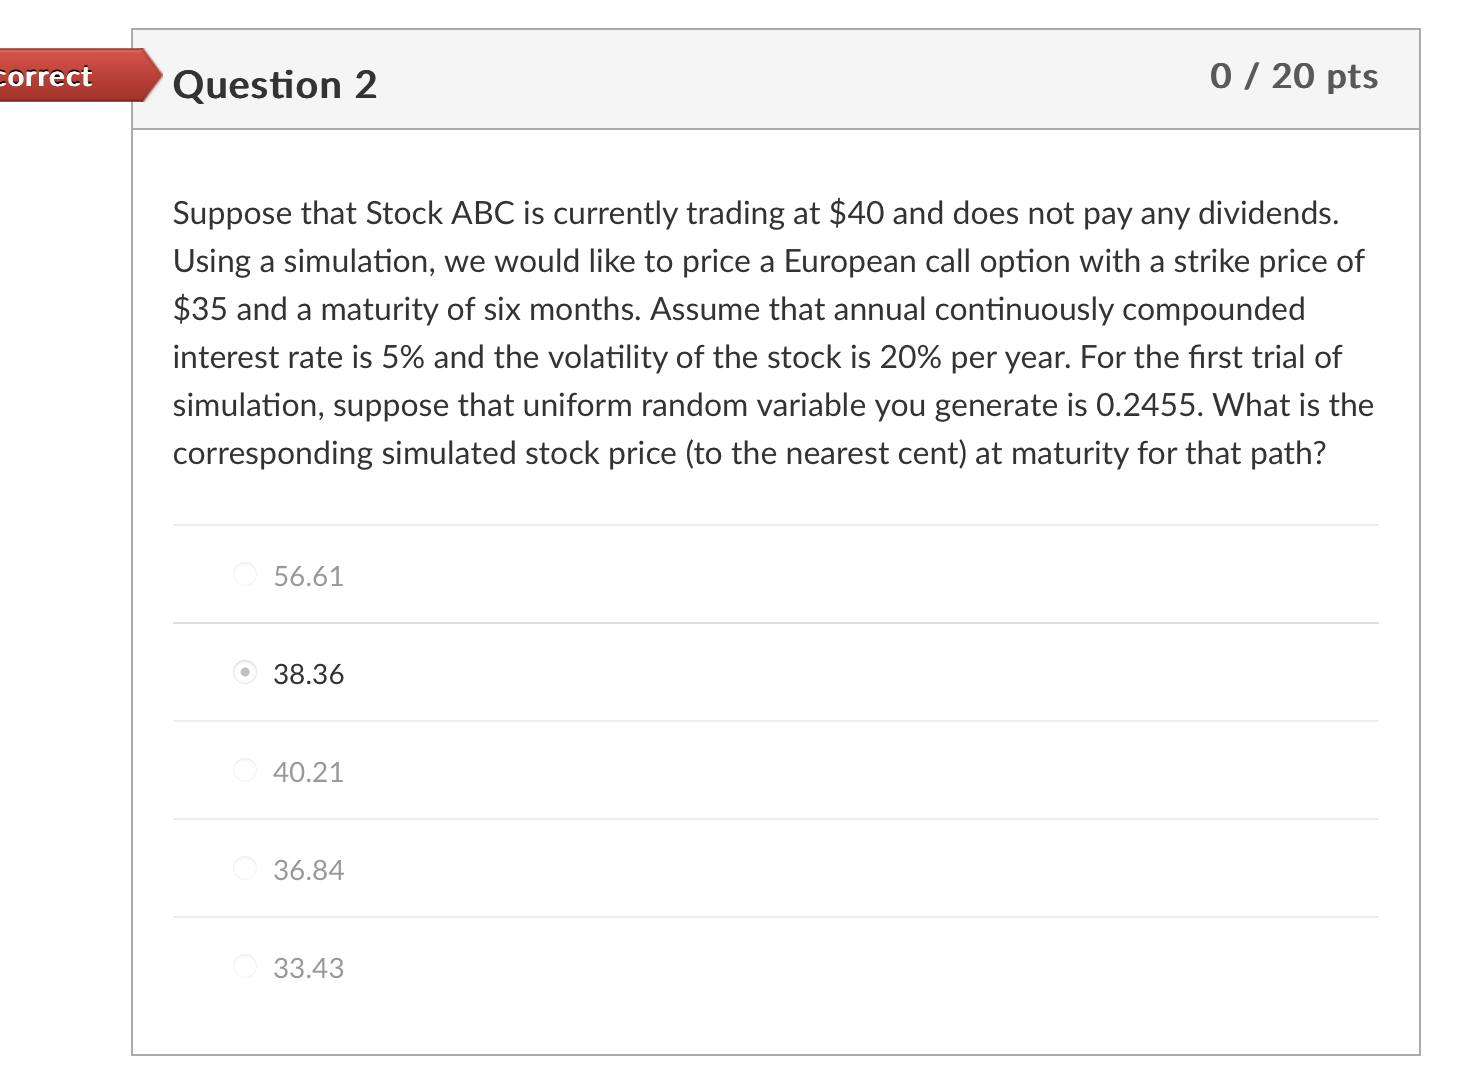
Task: Click the word 'Suppose' starting the question
Action: pos(232,214)
